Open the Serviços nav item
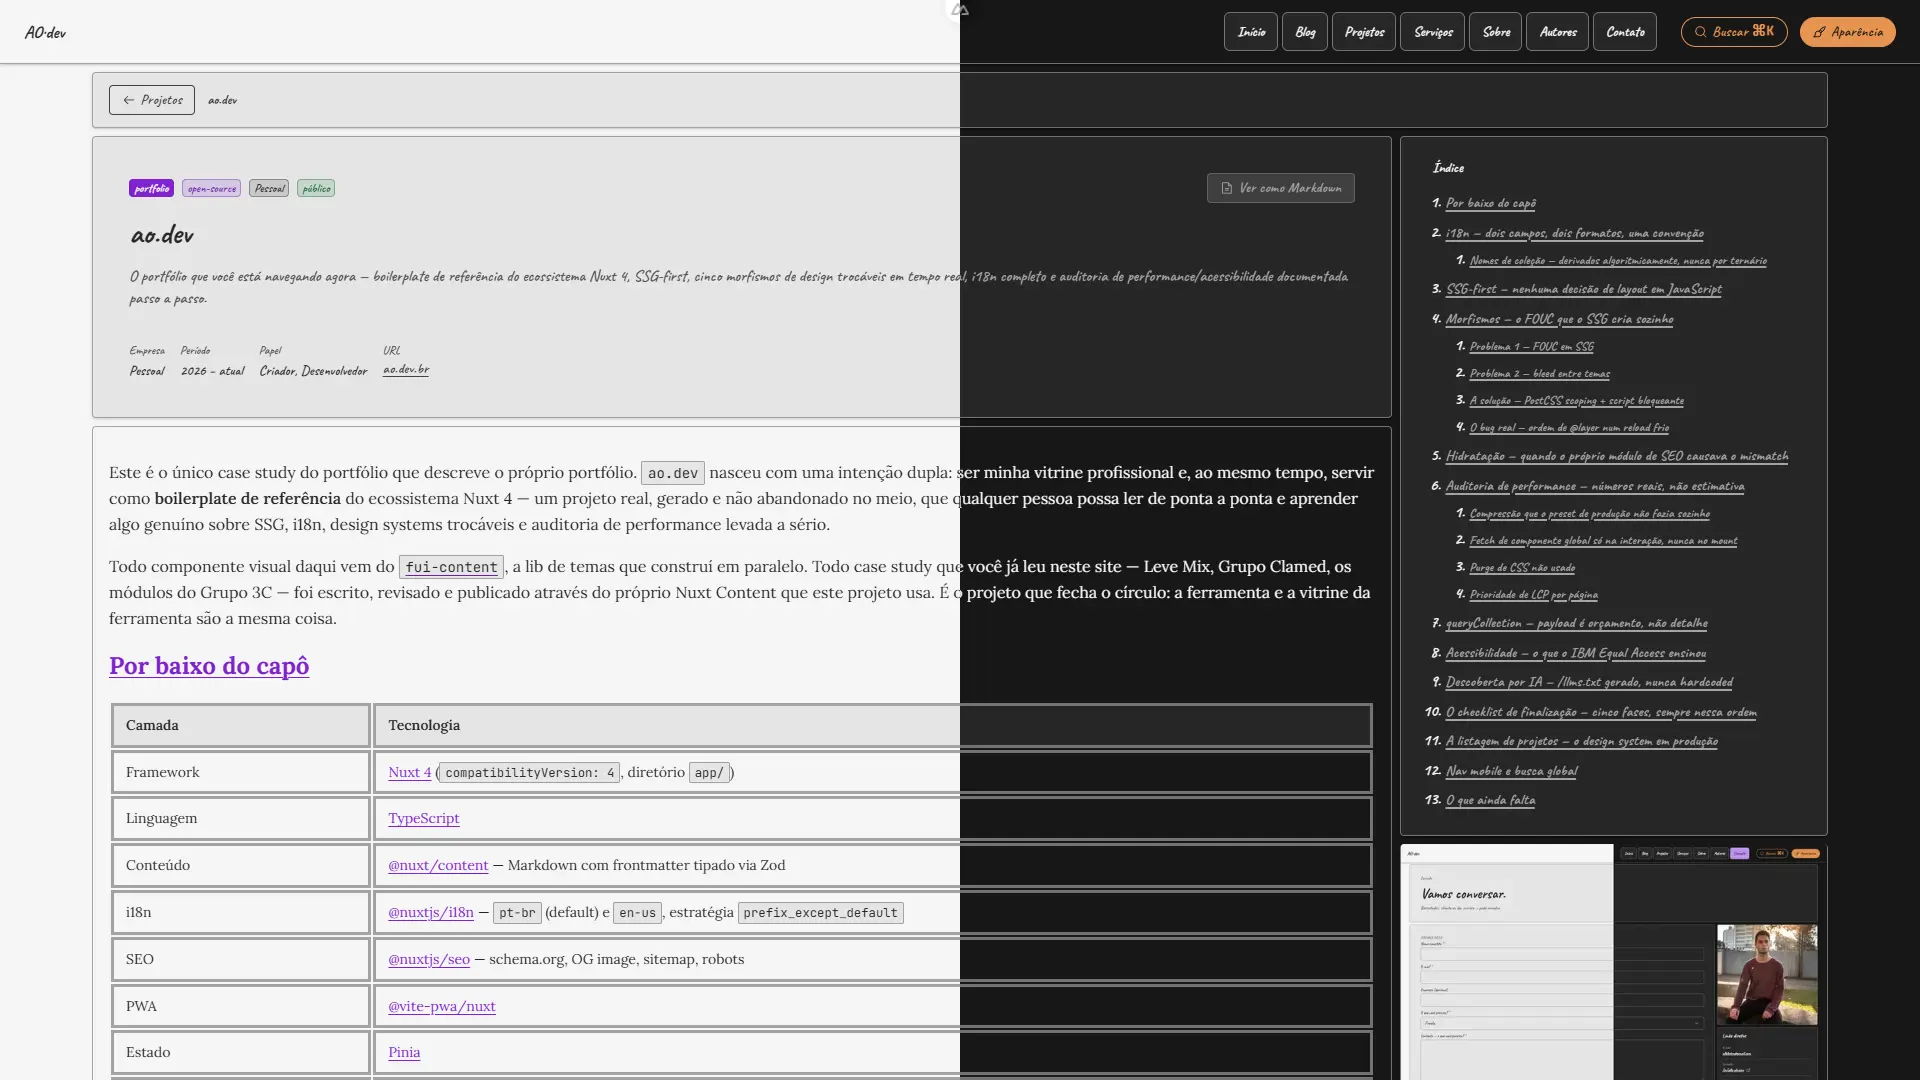The image size is (1920, 1080). coord(1433,32)
